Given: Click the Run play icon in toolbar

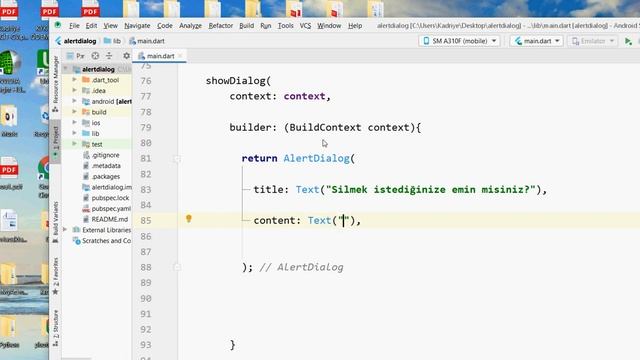Looking at the screenshot, I should (628, 41).
